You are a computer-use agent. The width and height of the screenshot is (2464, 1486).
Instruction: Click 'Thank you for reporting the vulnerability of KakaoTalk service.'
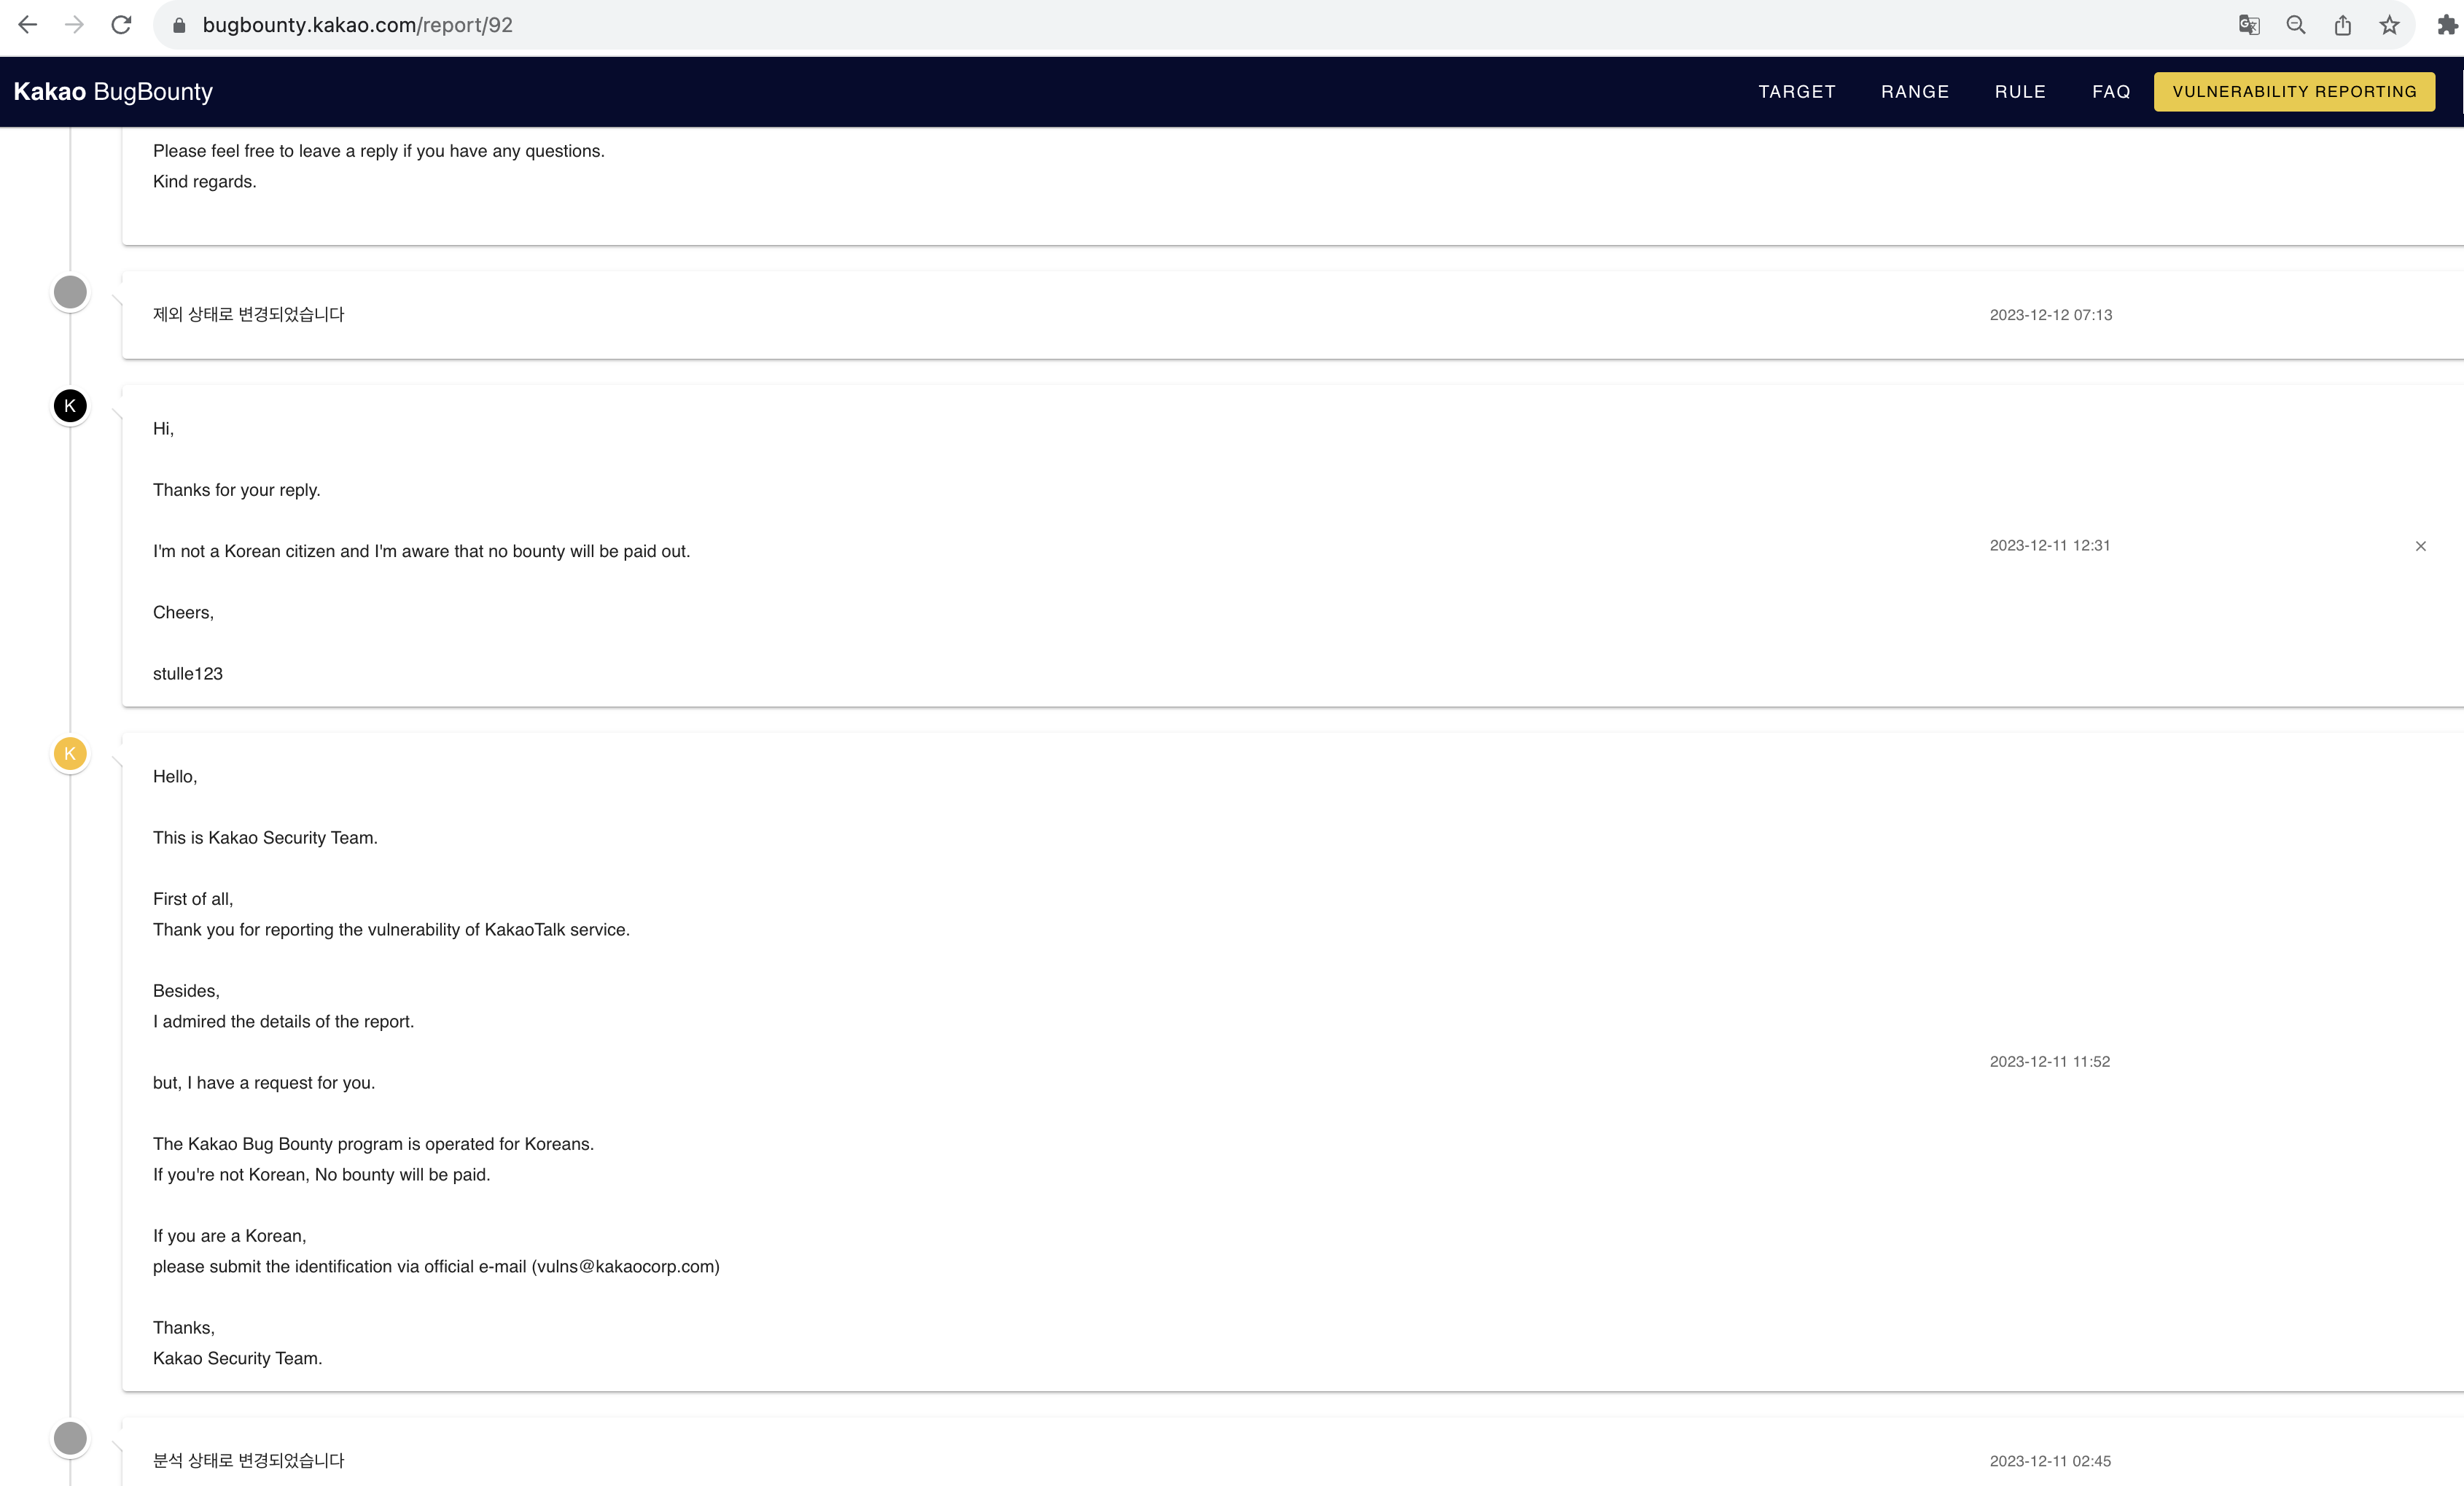tap(391, 929)
